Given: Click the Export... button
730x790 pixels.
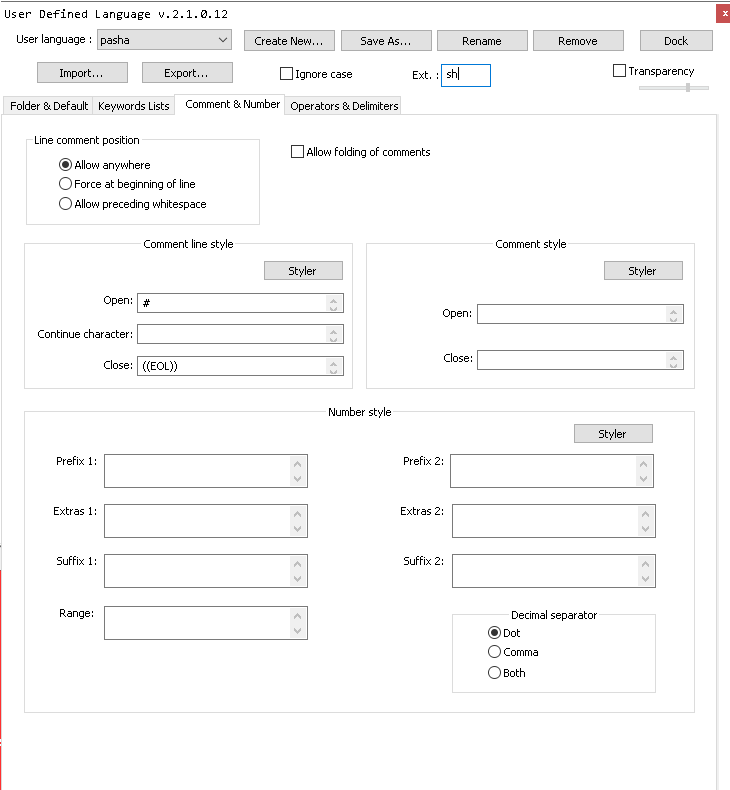Looking at the screenshot, I should point(187,73).
